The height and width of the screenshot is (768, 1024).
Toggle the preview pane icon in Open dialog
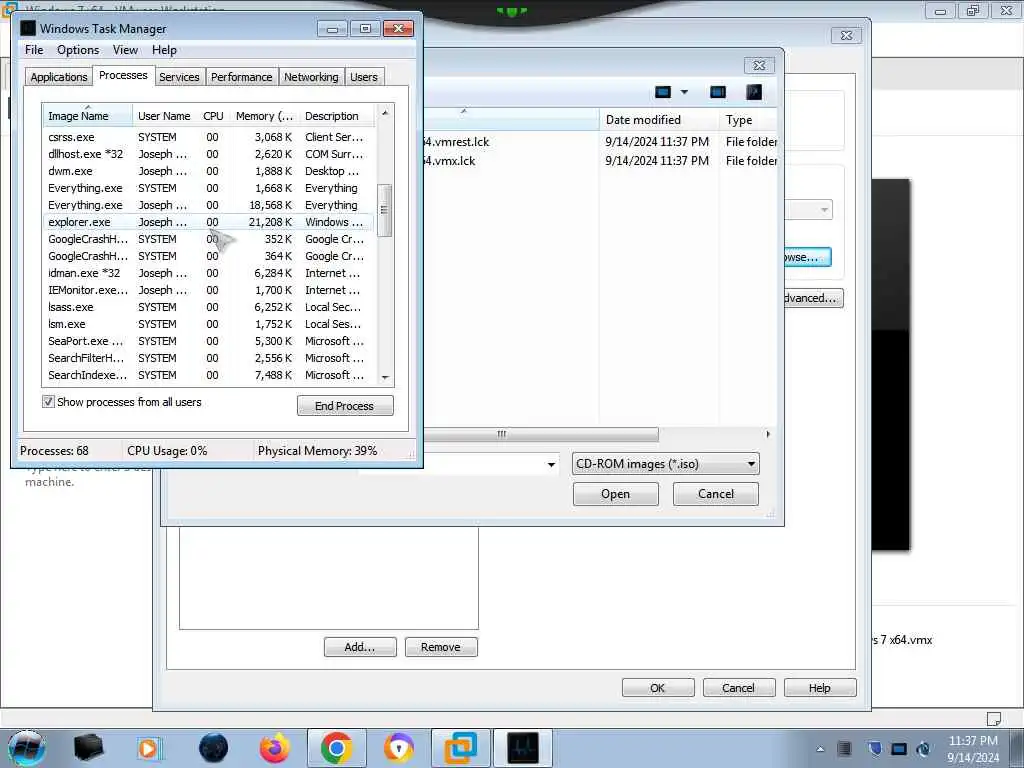(718, 92)
